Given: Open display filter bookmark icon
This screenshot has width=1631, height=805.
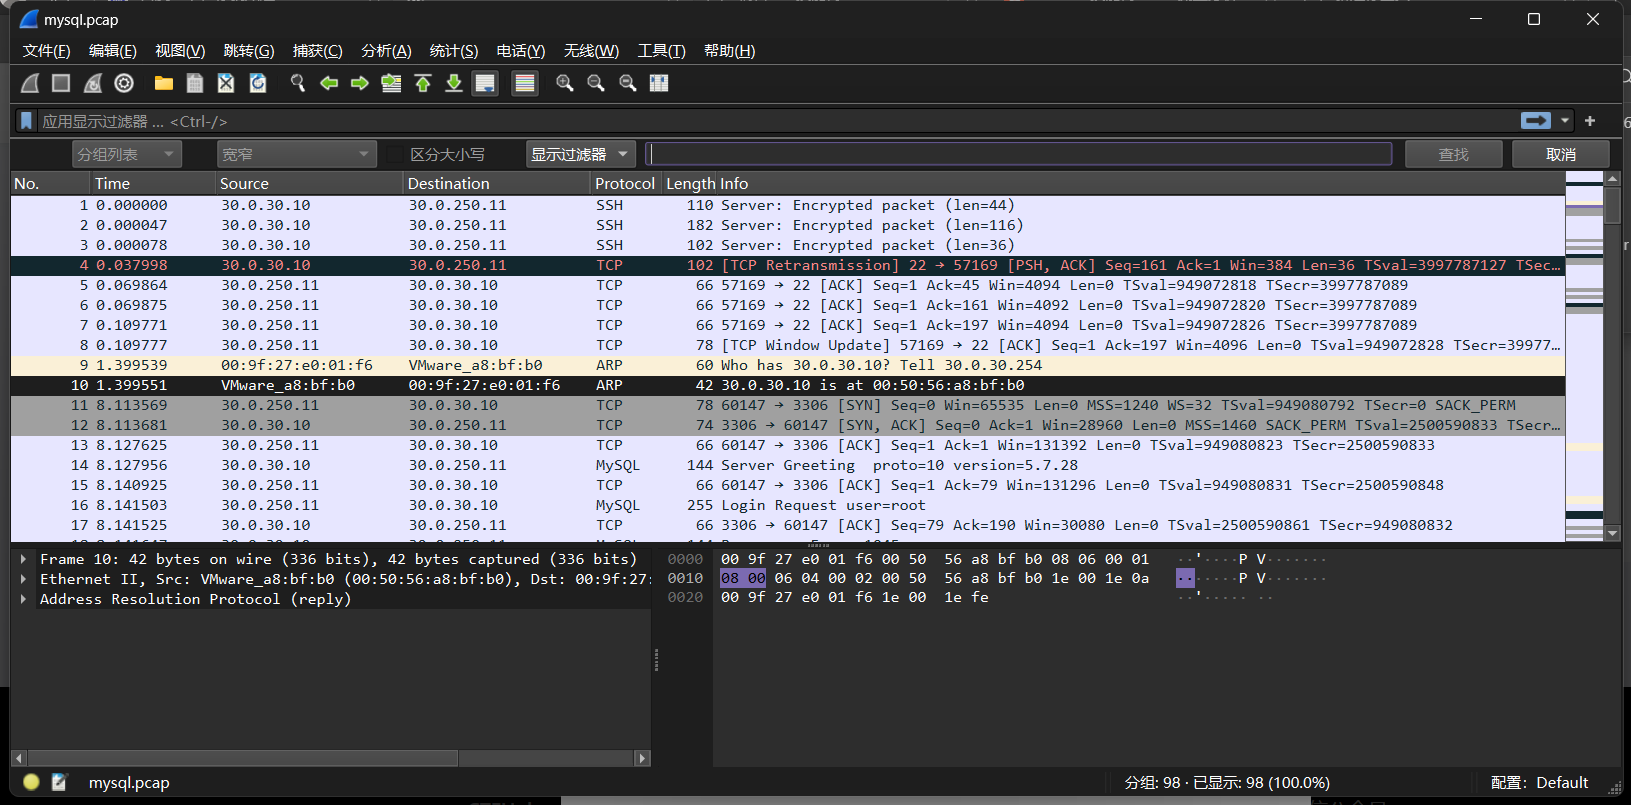Looking at the screenshot, I should [26, 121].
